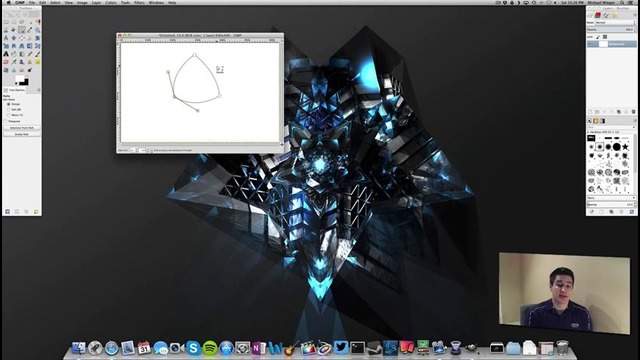Open Twitter from the Dock
Viewport: 640px width, 360px height.
coord(341,348)
